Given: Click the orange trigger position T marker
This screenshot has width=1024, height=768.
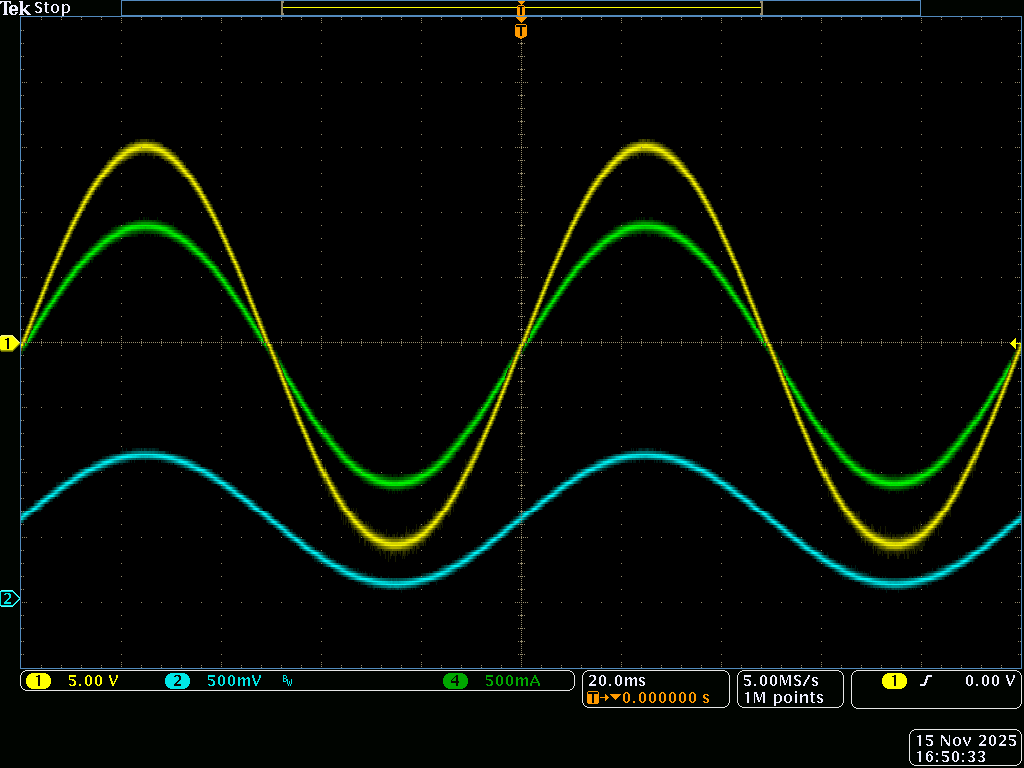Looking at the screenshot, I should tap(520, 31).
